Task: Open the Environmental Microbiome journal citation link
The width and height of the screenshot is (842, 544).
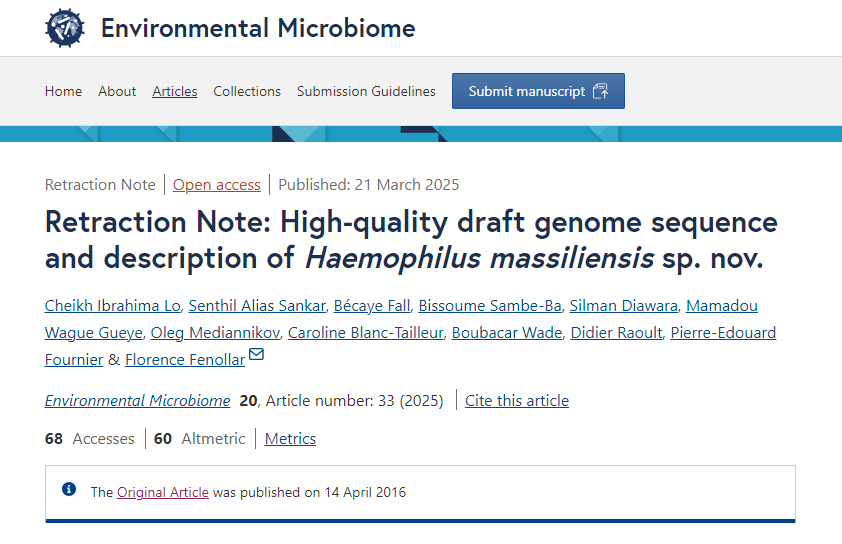Action: click(137, 401)
